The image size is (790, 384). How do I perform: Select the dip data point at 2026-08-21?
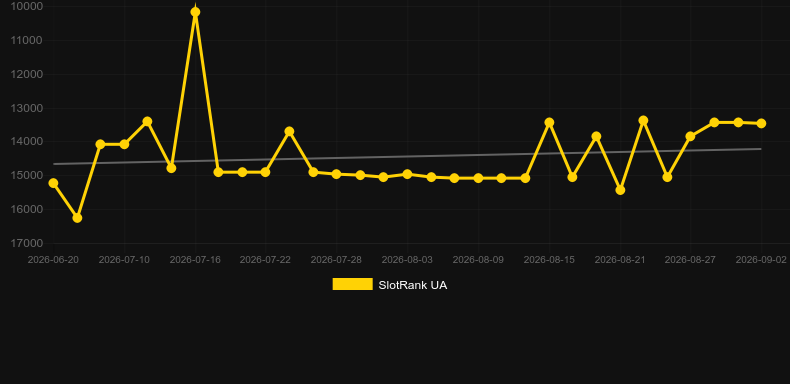[620, 190]
